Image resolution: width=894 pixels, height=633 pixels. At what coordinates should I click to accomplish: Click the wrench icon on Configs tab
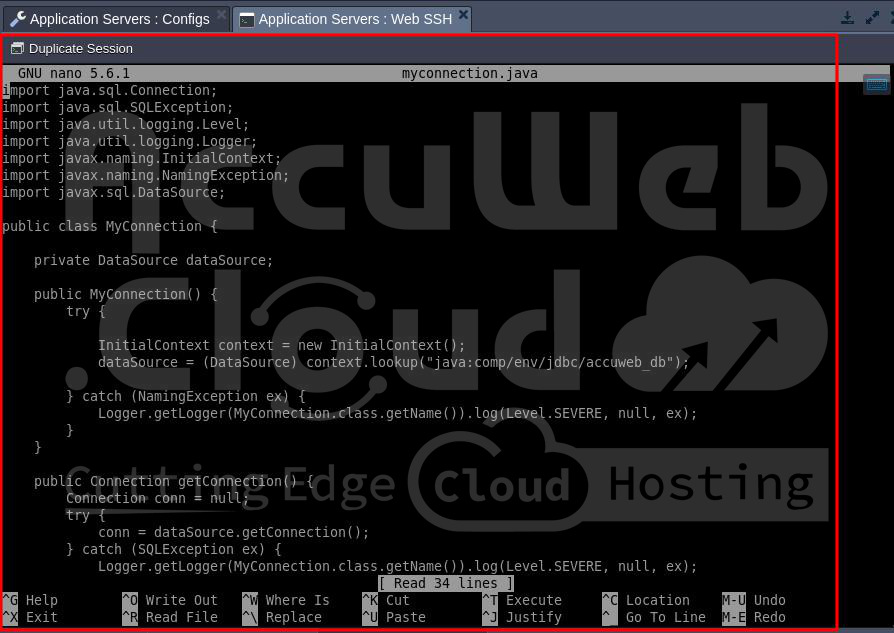pyautogui.click(x=18, y=19)
